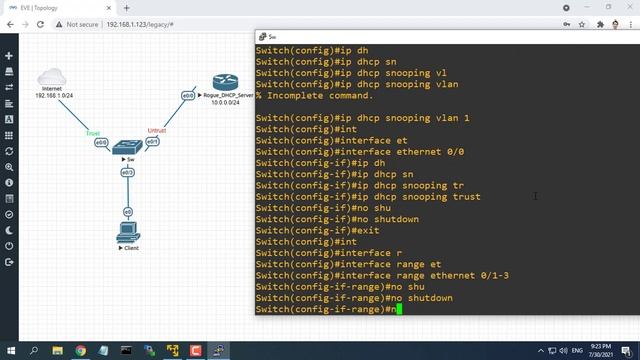
Task: Click the volume speaker tray icon
Action: click(564, 351)
